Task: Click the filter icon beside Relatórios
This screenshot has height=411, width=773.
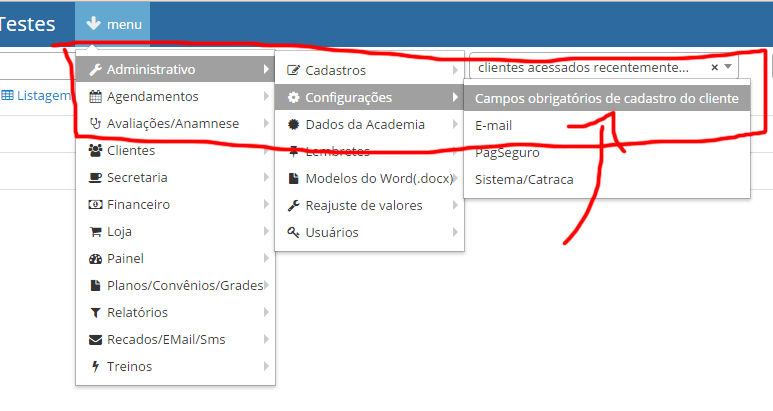Action: pyautogui.click(x=96, y=313)
